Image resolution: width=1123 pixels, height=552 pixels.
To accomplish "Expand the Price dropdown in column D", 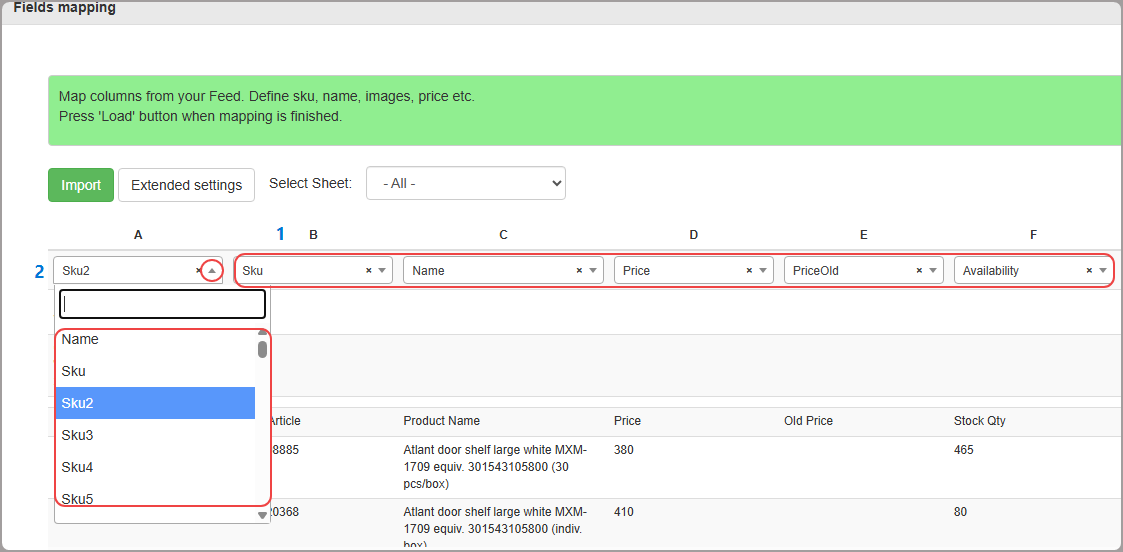I will [x=763, y=271].
